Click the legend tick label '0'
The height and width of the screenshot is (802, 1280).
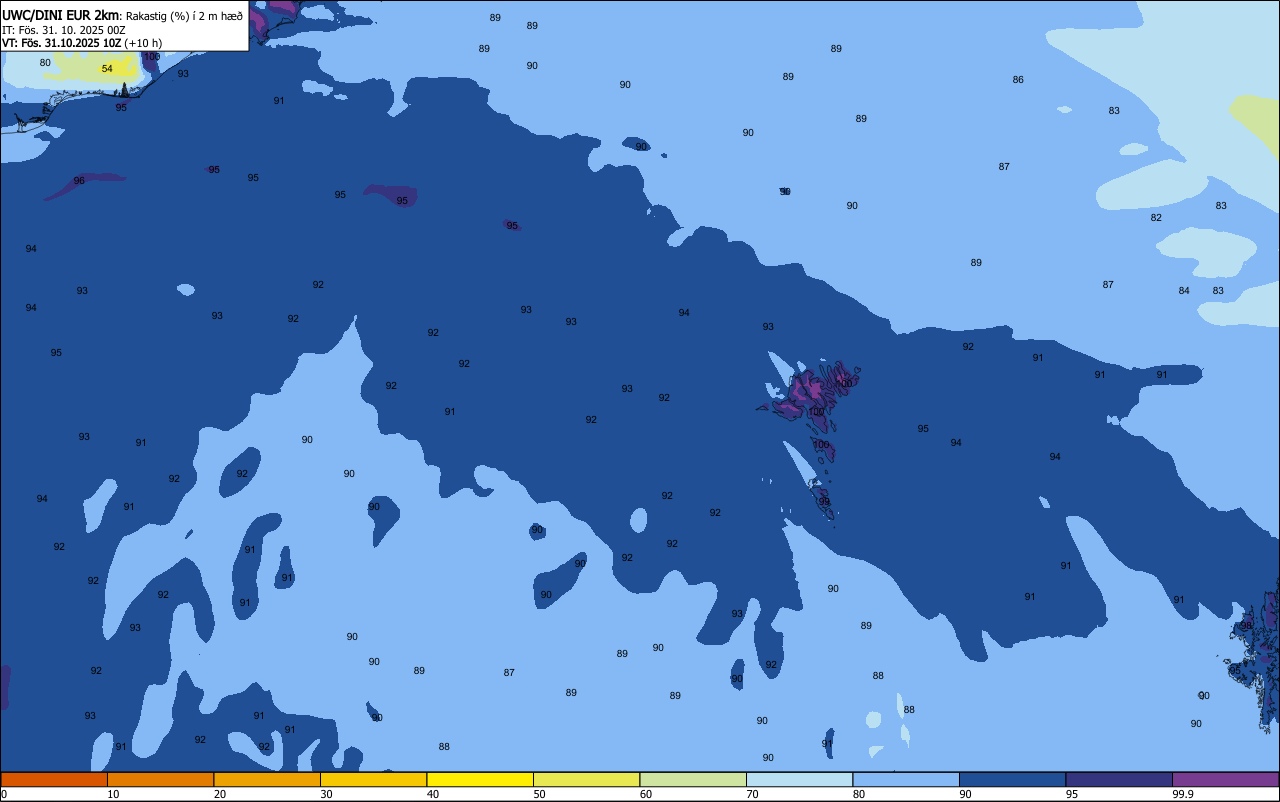point(4,794)
